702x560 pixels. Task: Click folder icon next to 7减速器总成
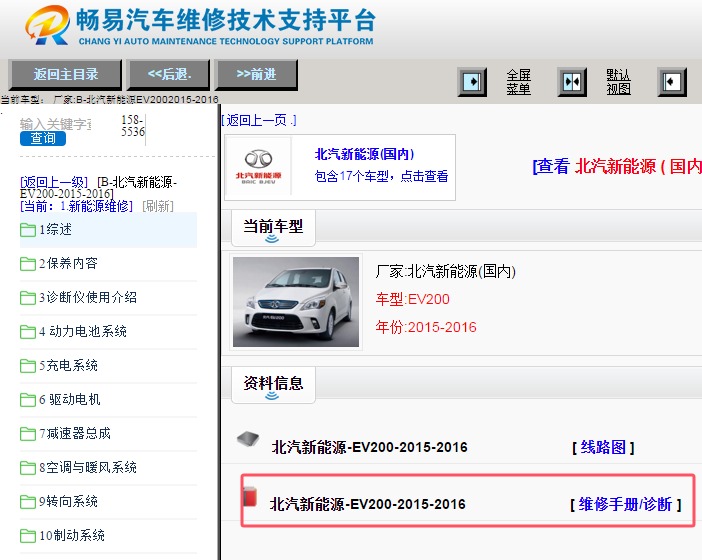pos(28,434)
